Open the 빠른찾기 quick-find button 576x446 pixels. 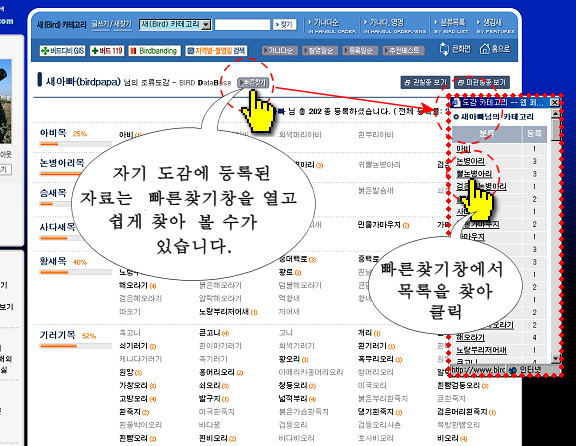coord(253,83)
